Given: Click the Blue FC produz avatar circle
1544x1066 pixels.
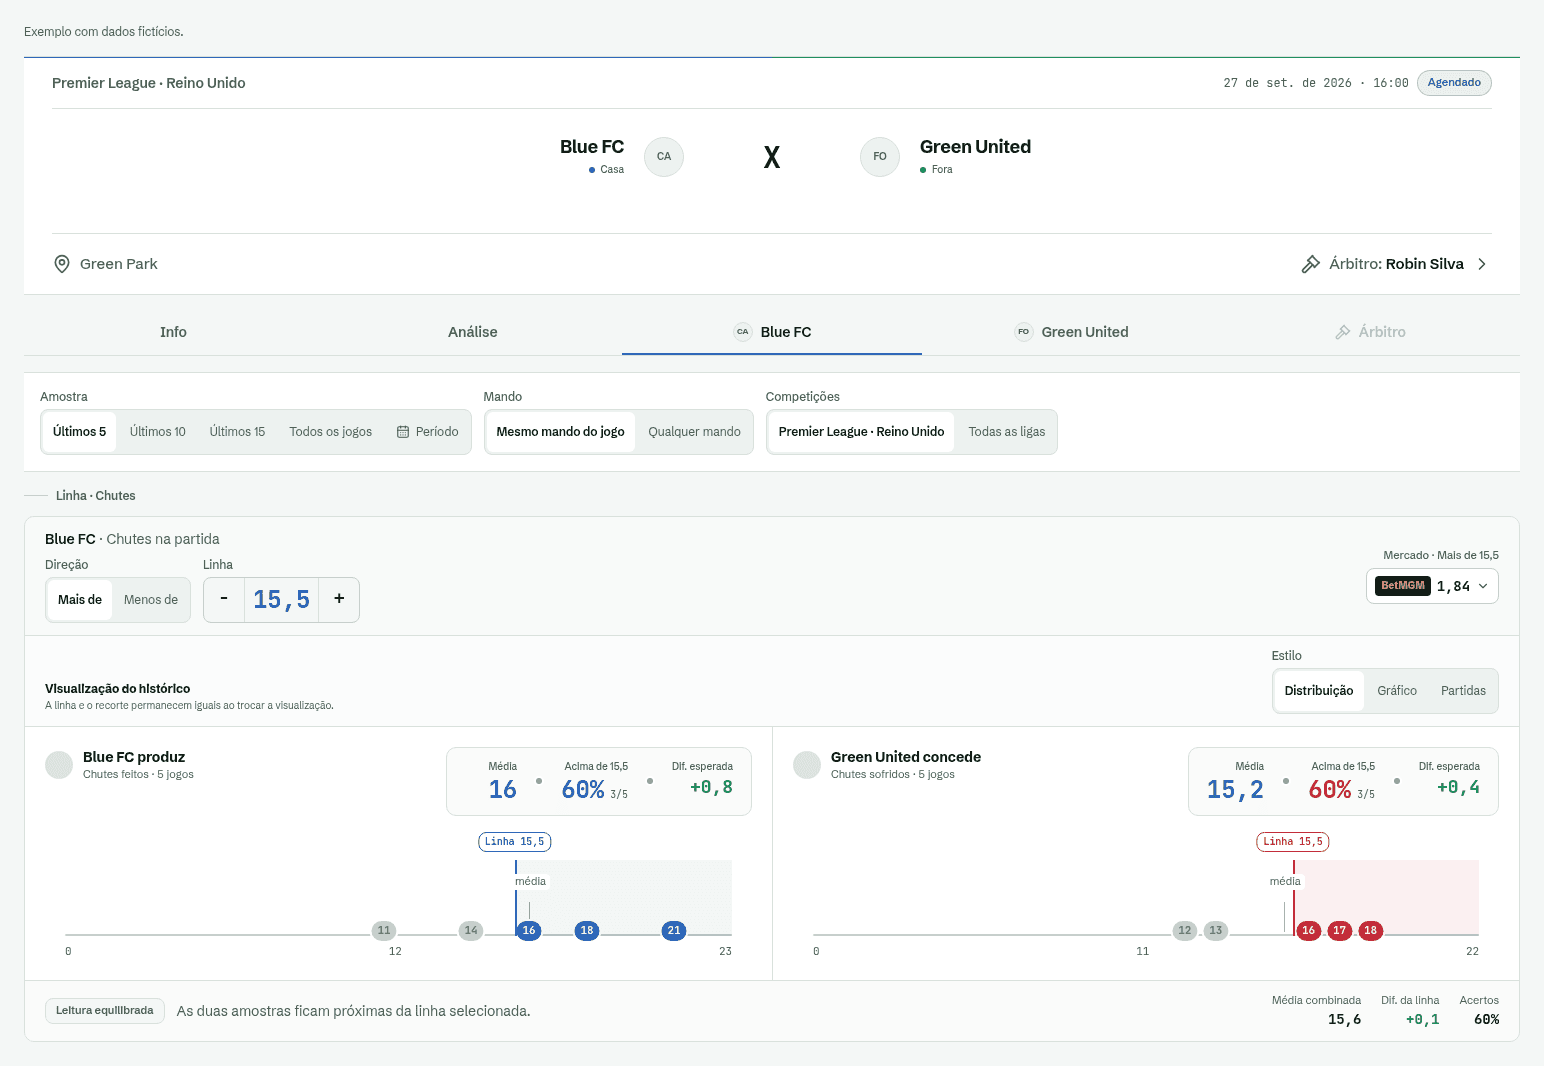Looking at the screenshot, I should pos(59,765).
